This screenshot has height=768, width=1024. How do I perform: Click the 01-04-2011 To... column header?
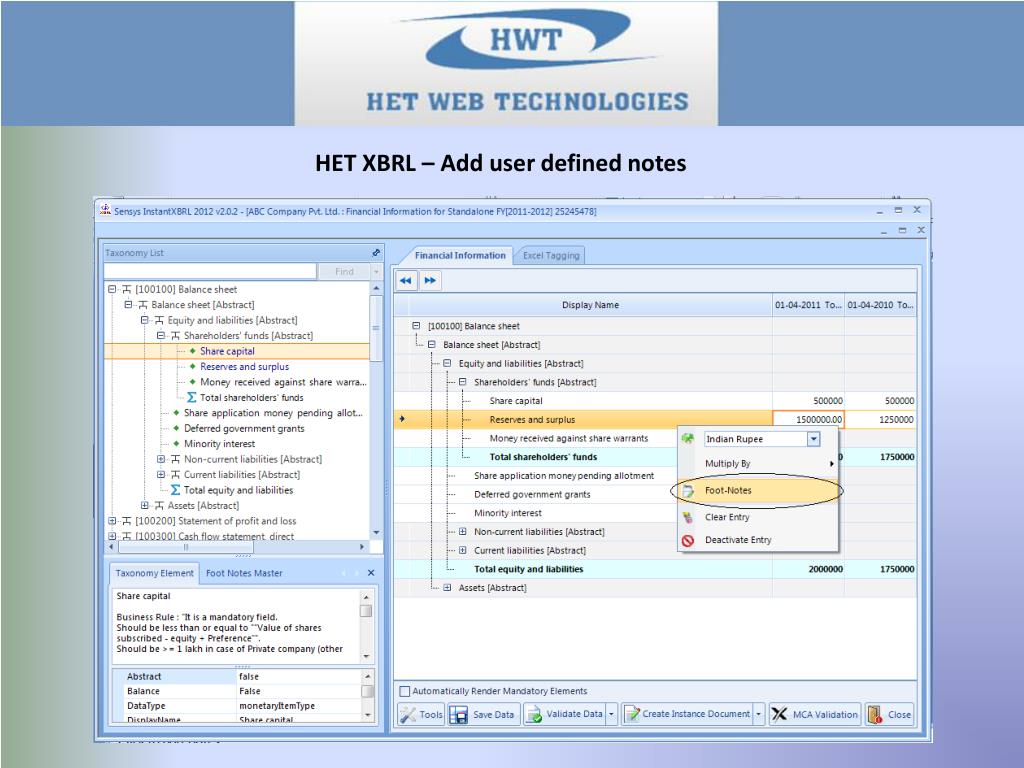pos(808,305)
